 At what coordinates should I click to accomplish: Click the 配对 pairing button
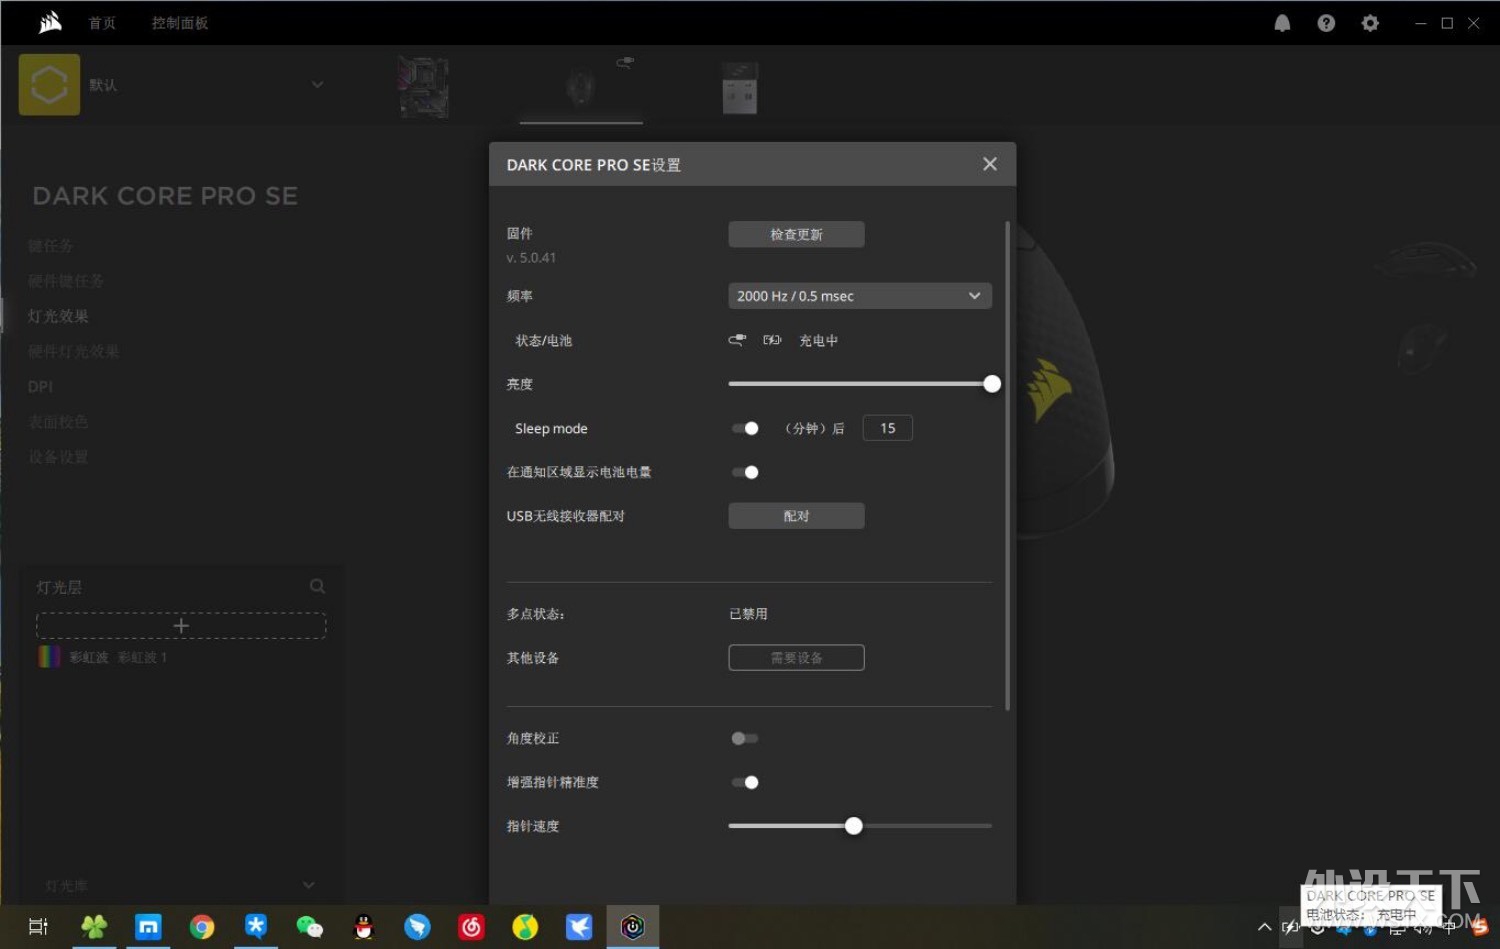[x=796, y=516]
